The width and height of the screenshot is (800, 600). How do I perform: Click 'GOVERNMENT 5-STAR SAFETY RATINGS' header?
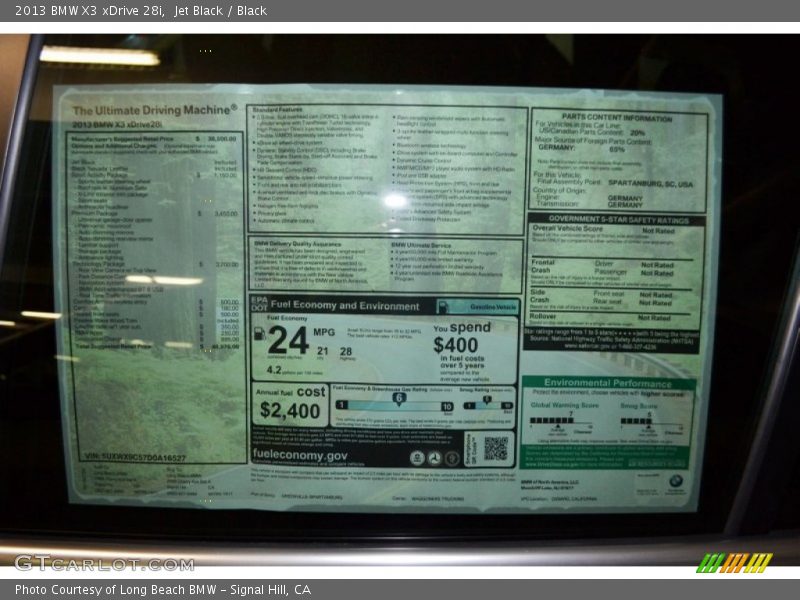(x=618, y=220)
